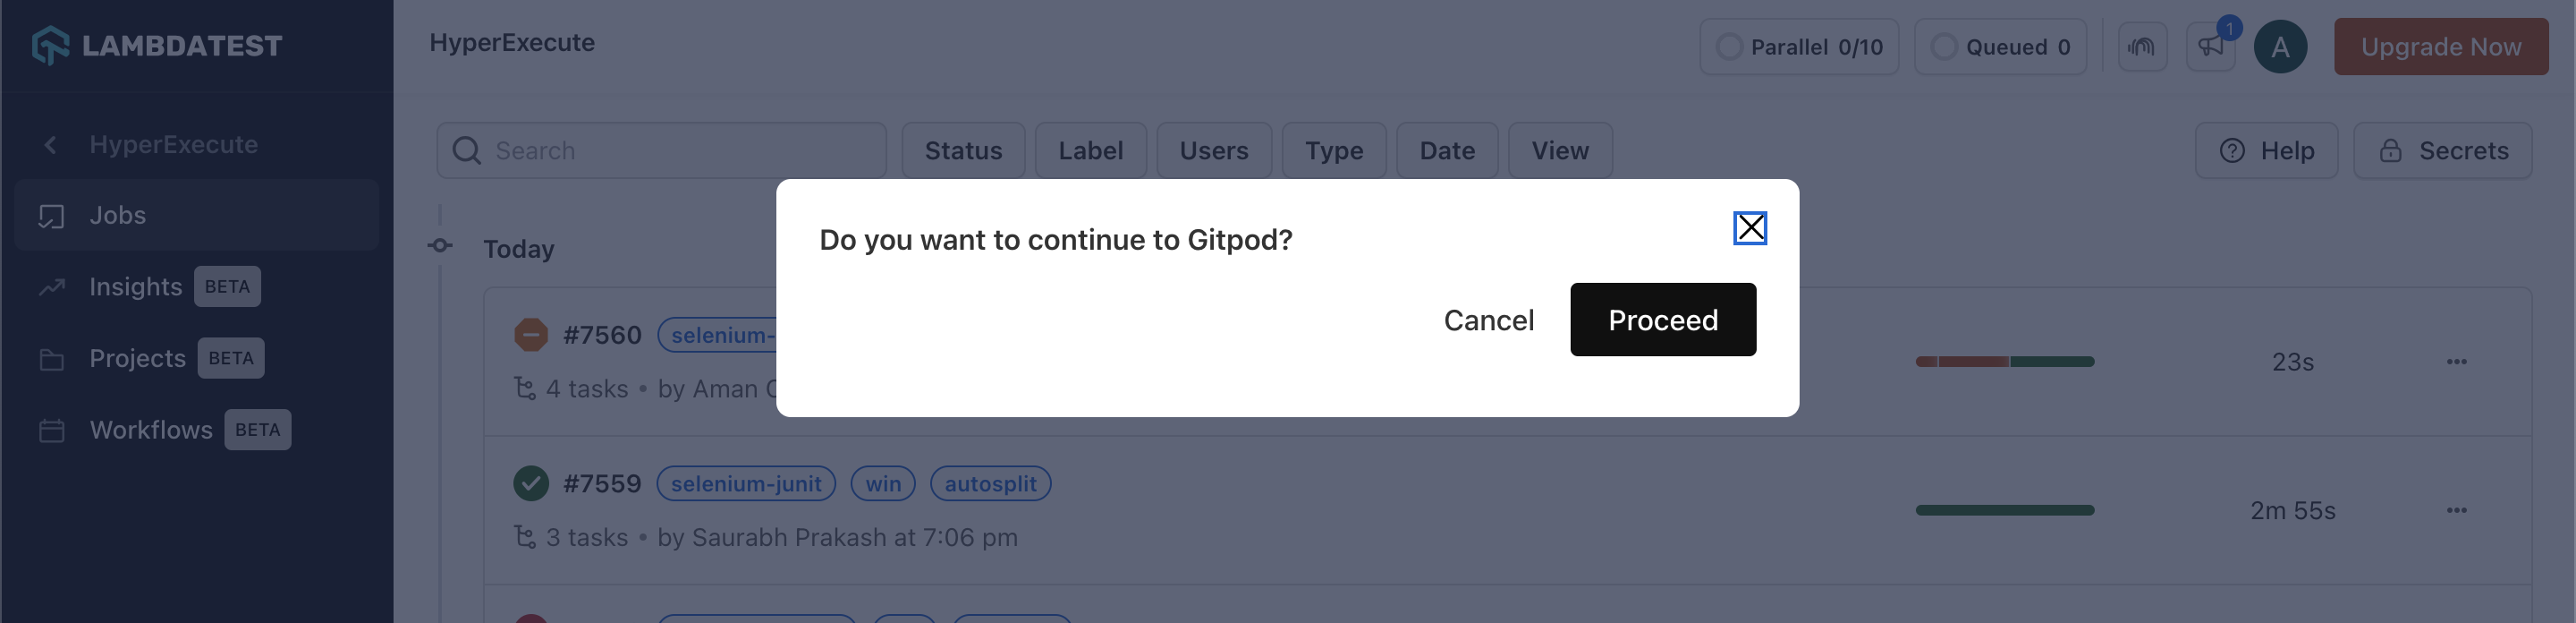Click the LambdaTest logo
Image resolution: width=2576 pixels, height=623 pixels.
coord(155,44)
